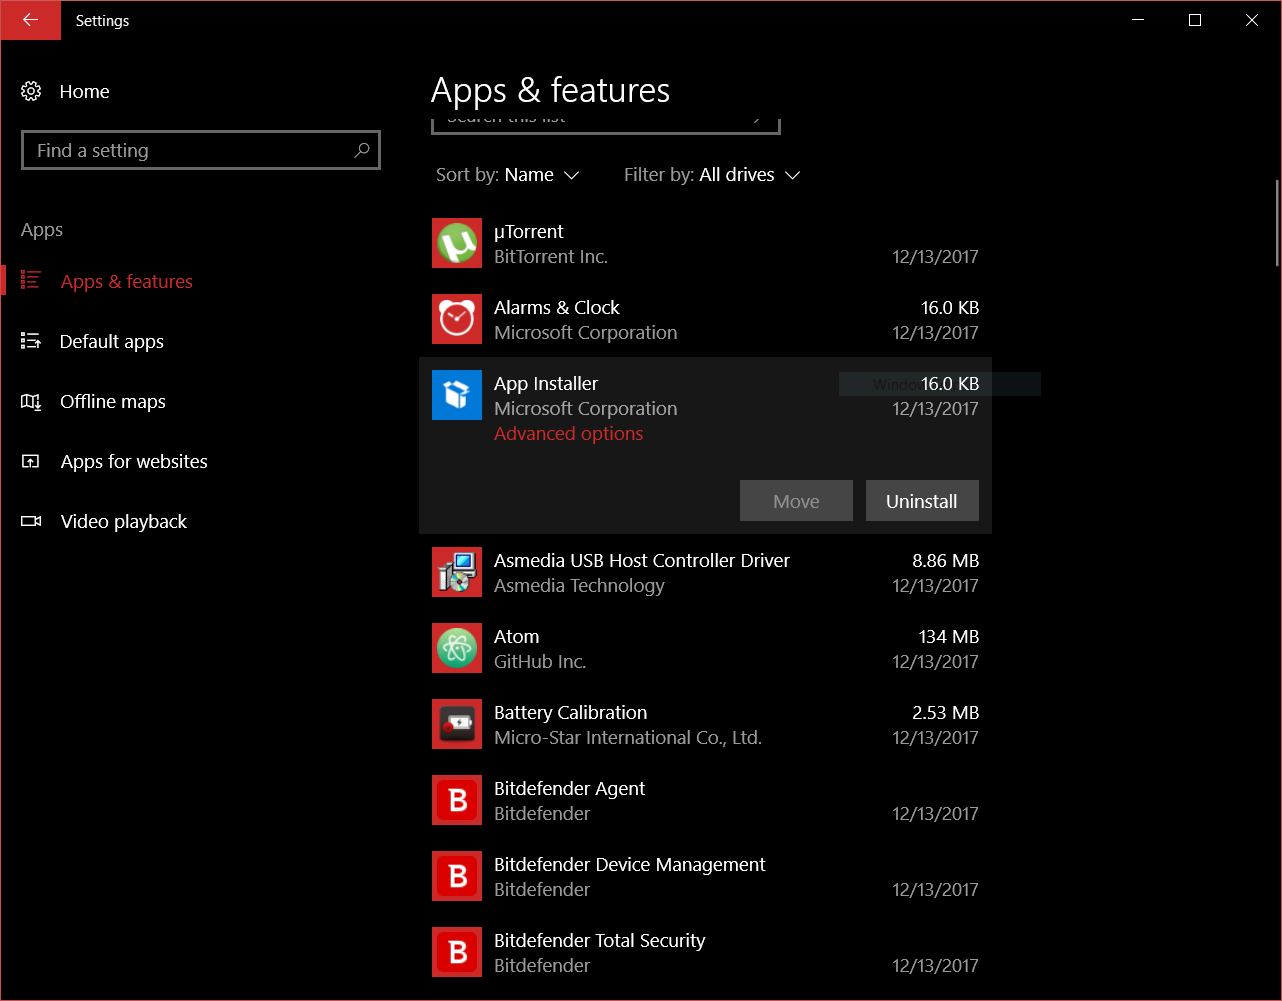Minimize the Settings window
1282x1001 pixels.
pyautogui.click(x=1138, y=20)
